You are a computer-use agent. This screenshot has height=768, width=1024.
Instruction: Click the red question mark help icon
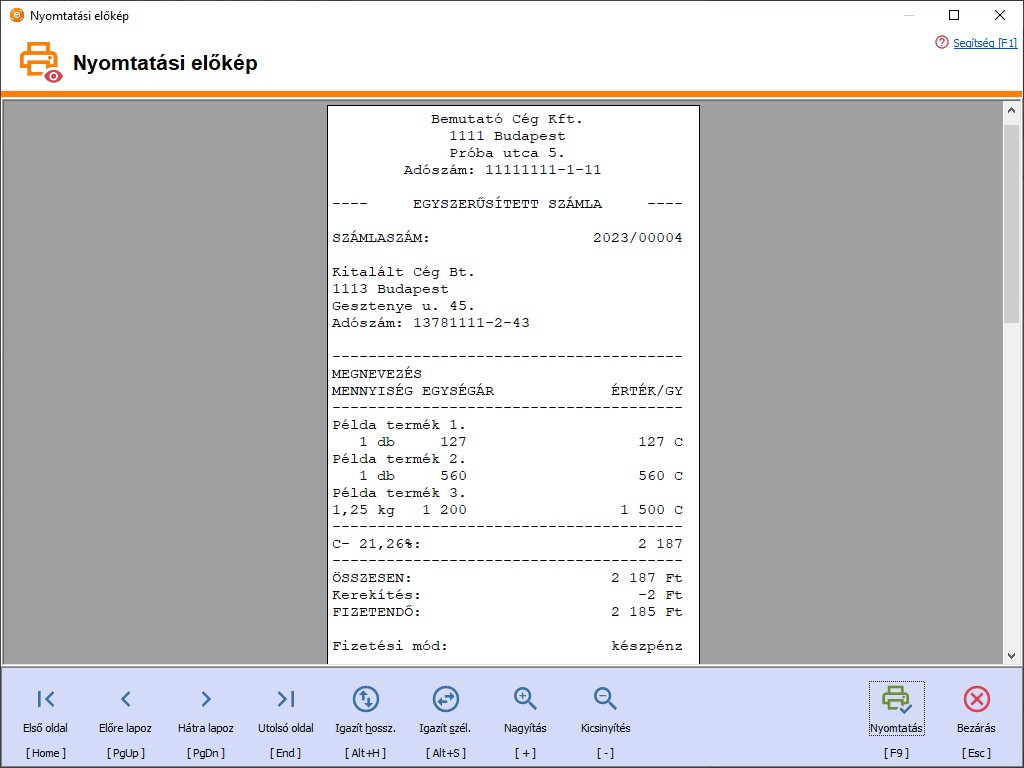pos(941,43)
